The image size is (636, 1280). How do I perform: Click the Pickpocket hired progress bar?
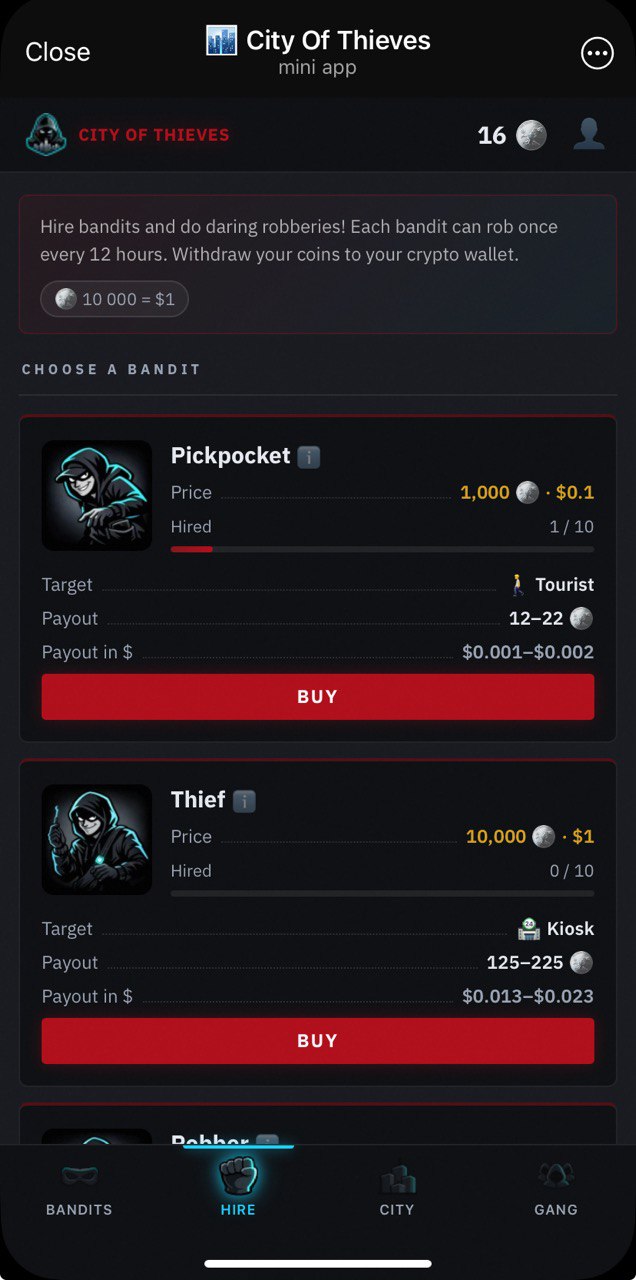click(382, 549)
